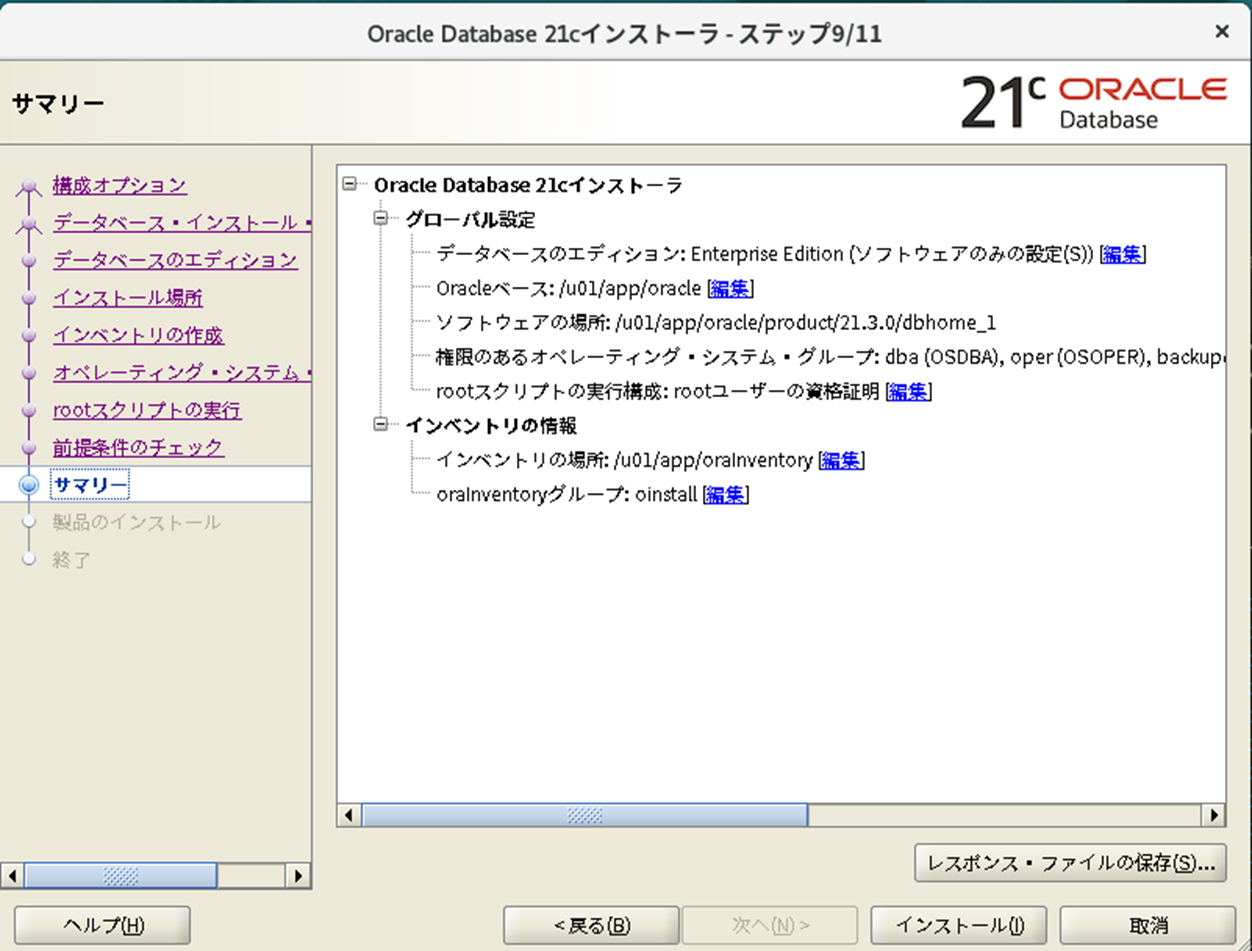Image resolution: width=1252 pixels, height=951 pixels.
Task: Click the summary pane horizontal scrollbar thumb
Action: pyautogui.click(x=585, y=815)
